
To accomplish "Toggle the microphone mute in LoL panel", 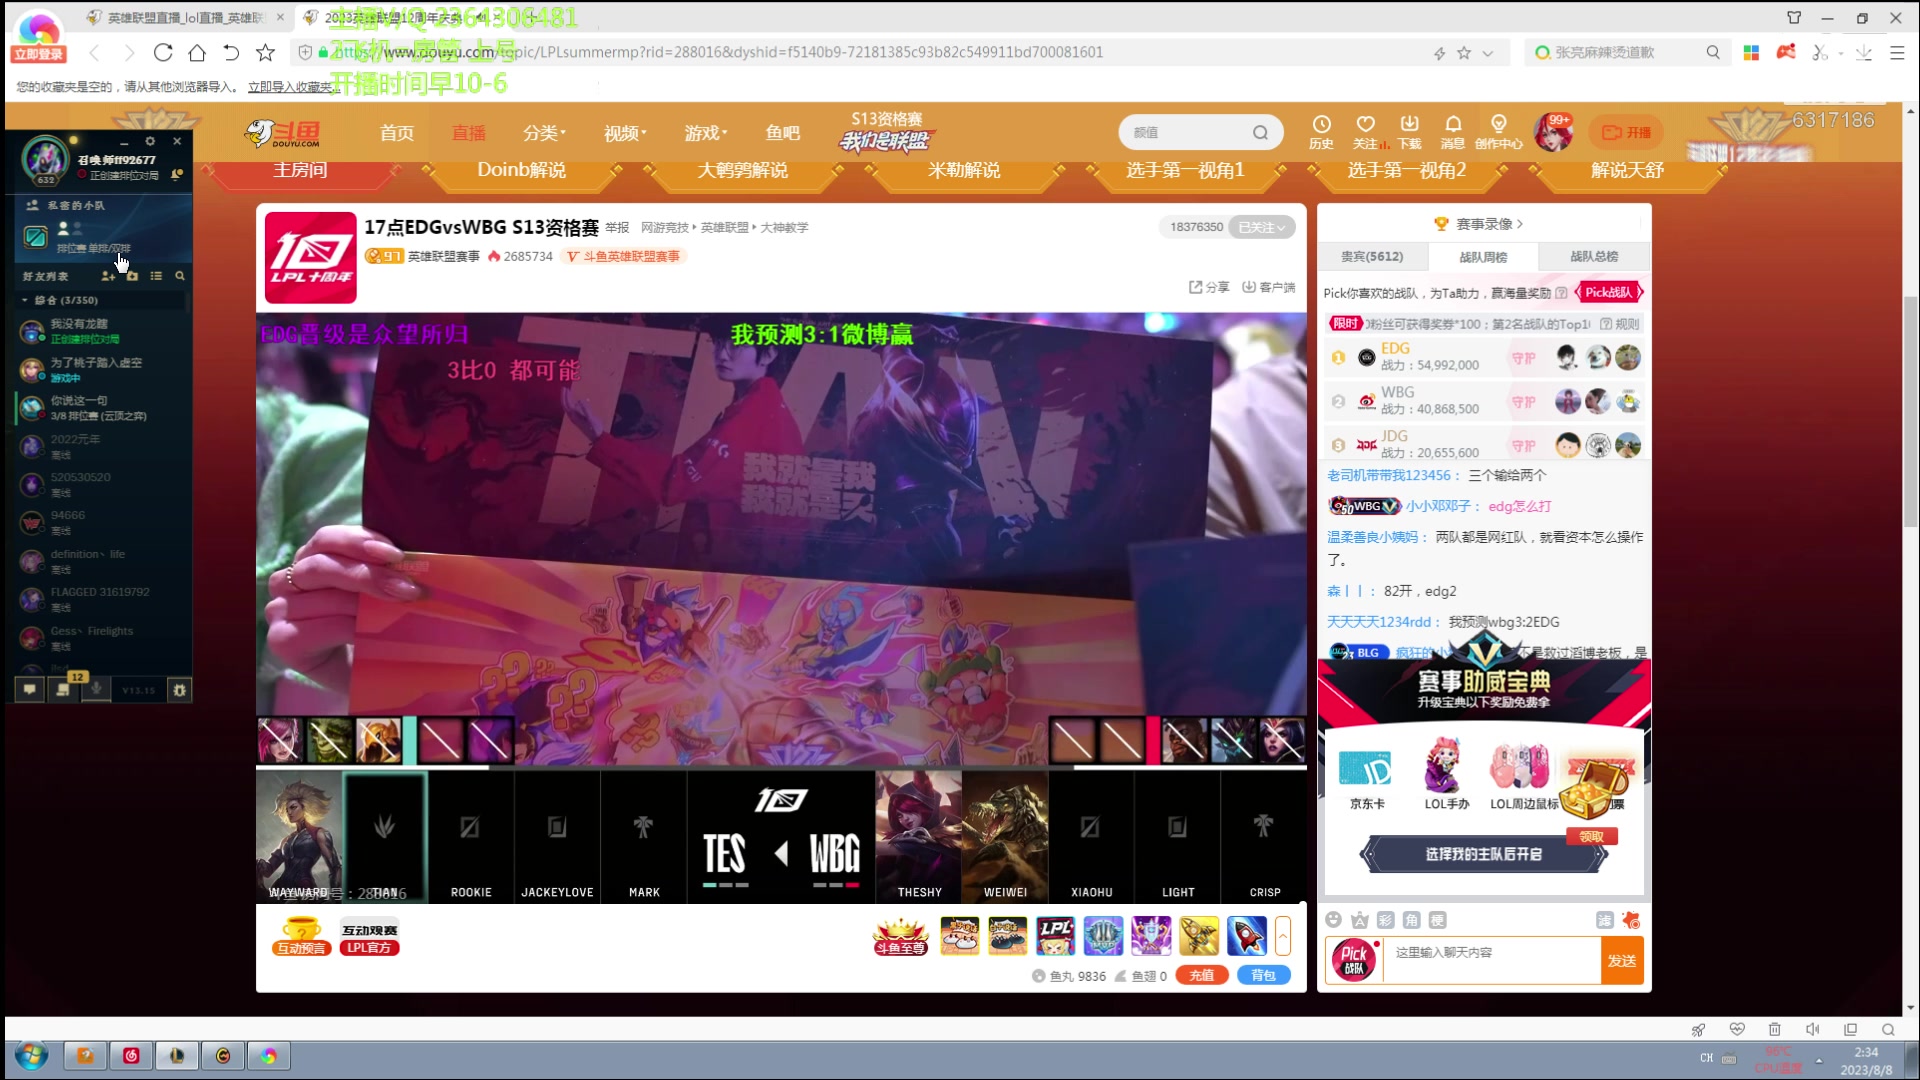I will coord(97,688).
